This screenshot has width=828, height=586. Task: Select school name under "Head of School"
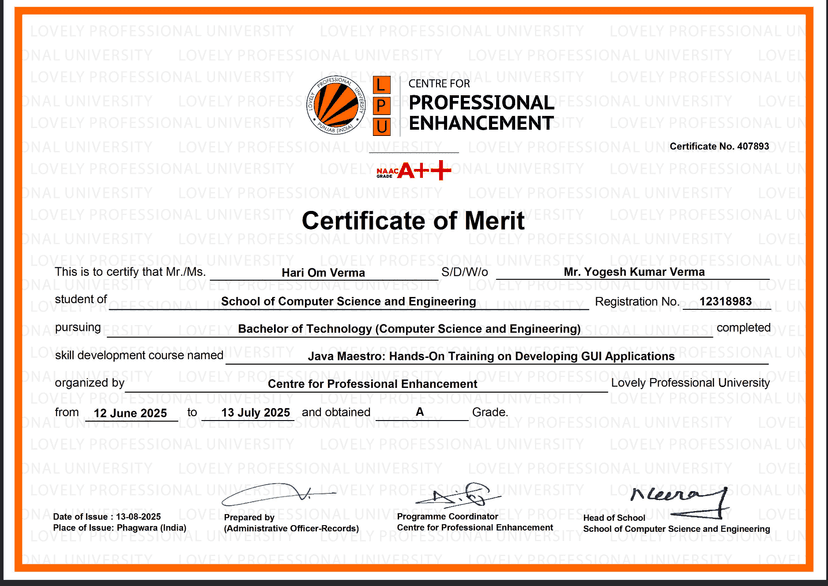tap(676, 529)
